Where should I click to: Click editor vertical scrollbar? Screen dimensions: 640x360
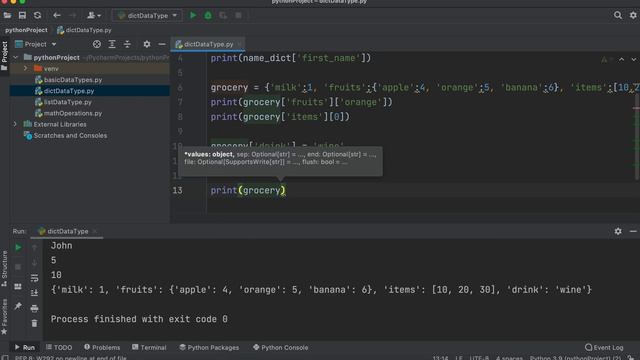(637, 136)
